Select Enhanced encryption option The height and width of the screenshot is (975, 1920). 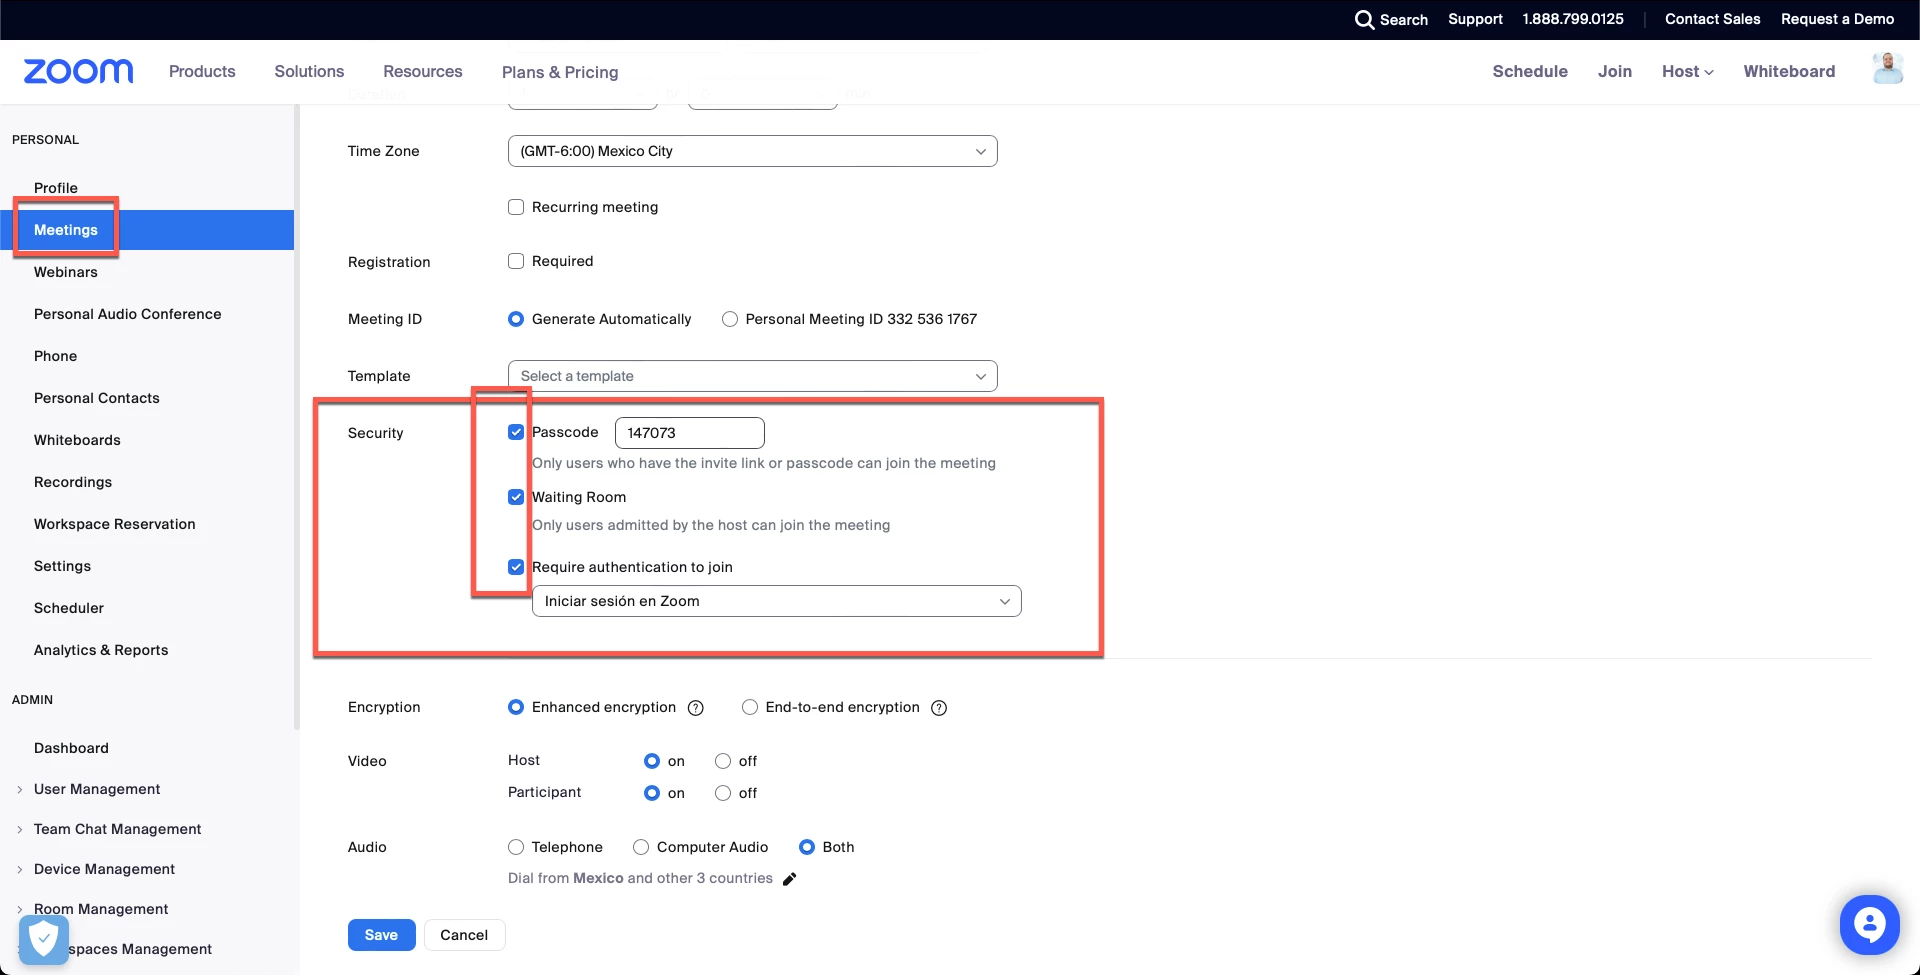516,707
